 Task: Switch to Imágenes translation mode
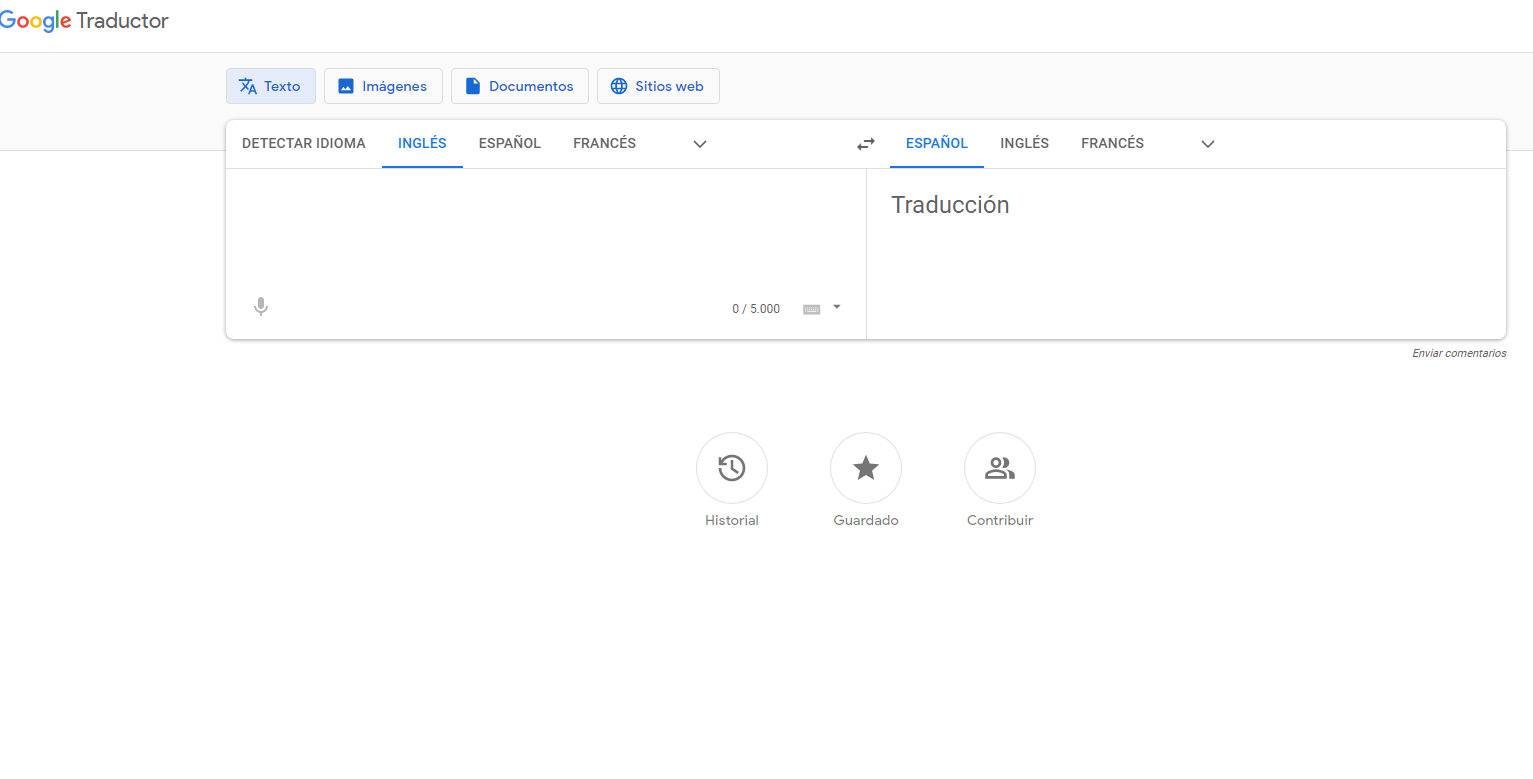383,86
